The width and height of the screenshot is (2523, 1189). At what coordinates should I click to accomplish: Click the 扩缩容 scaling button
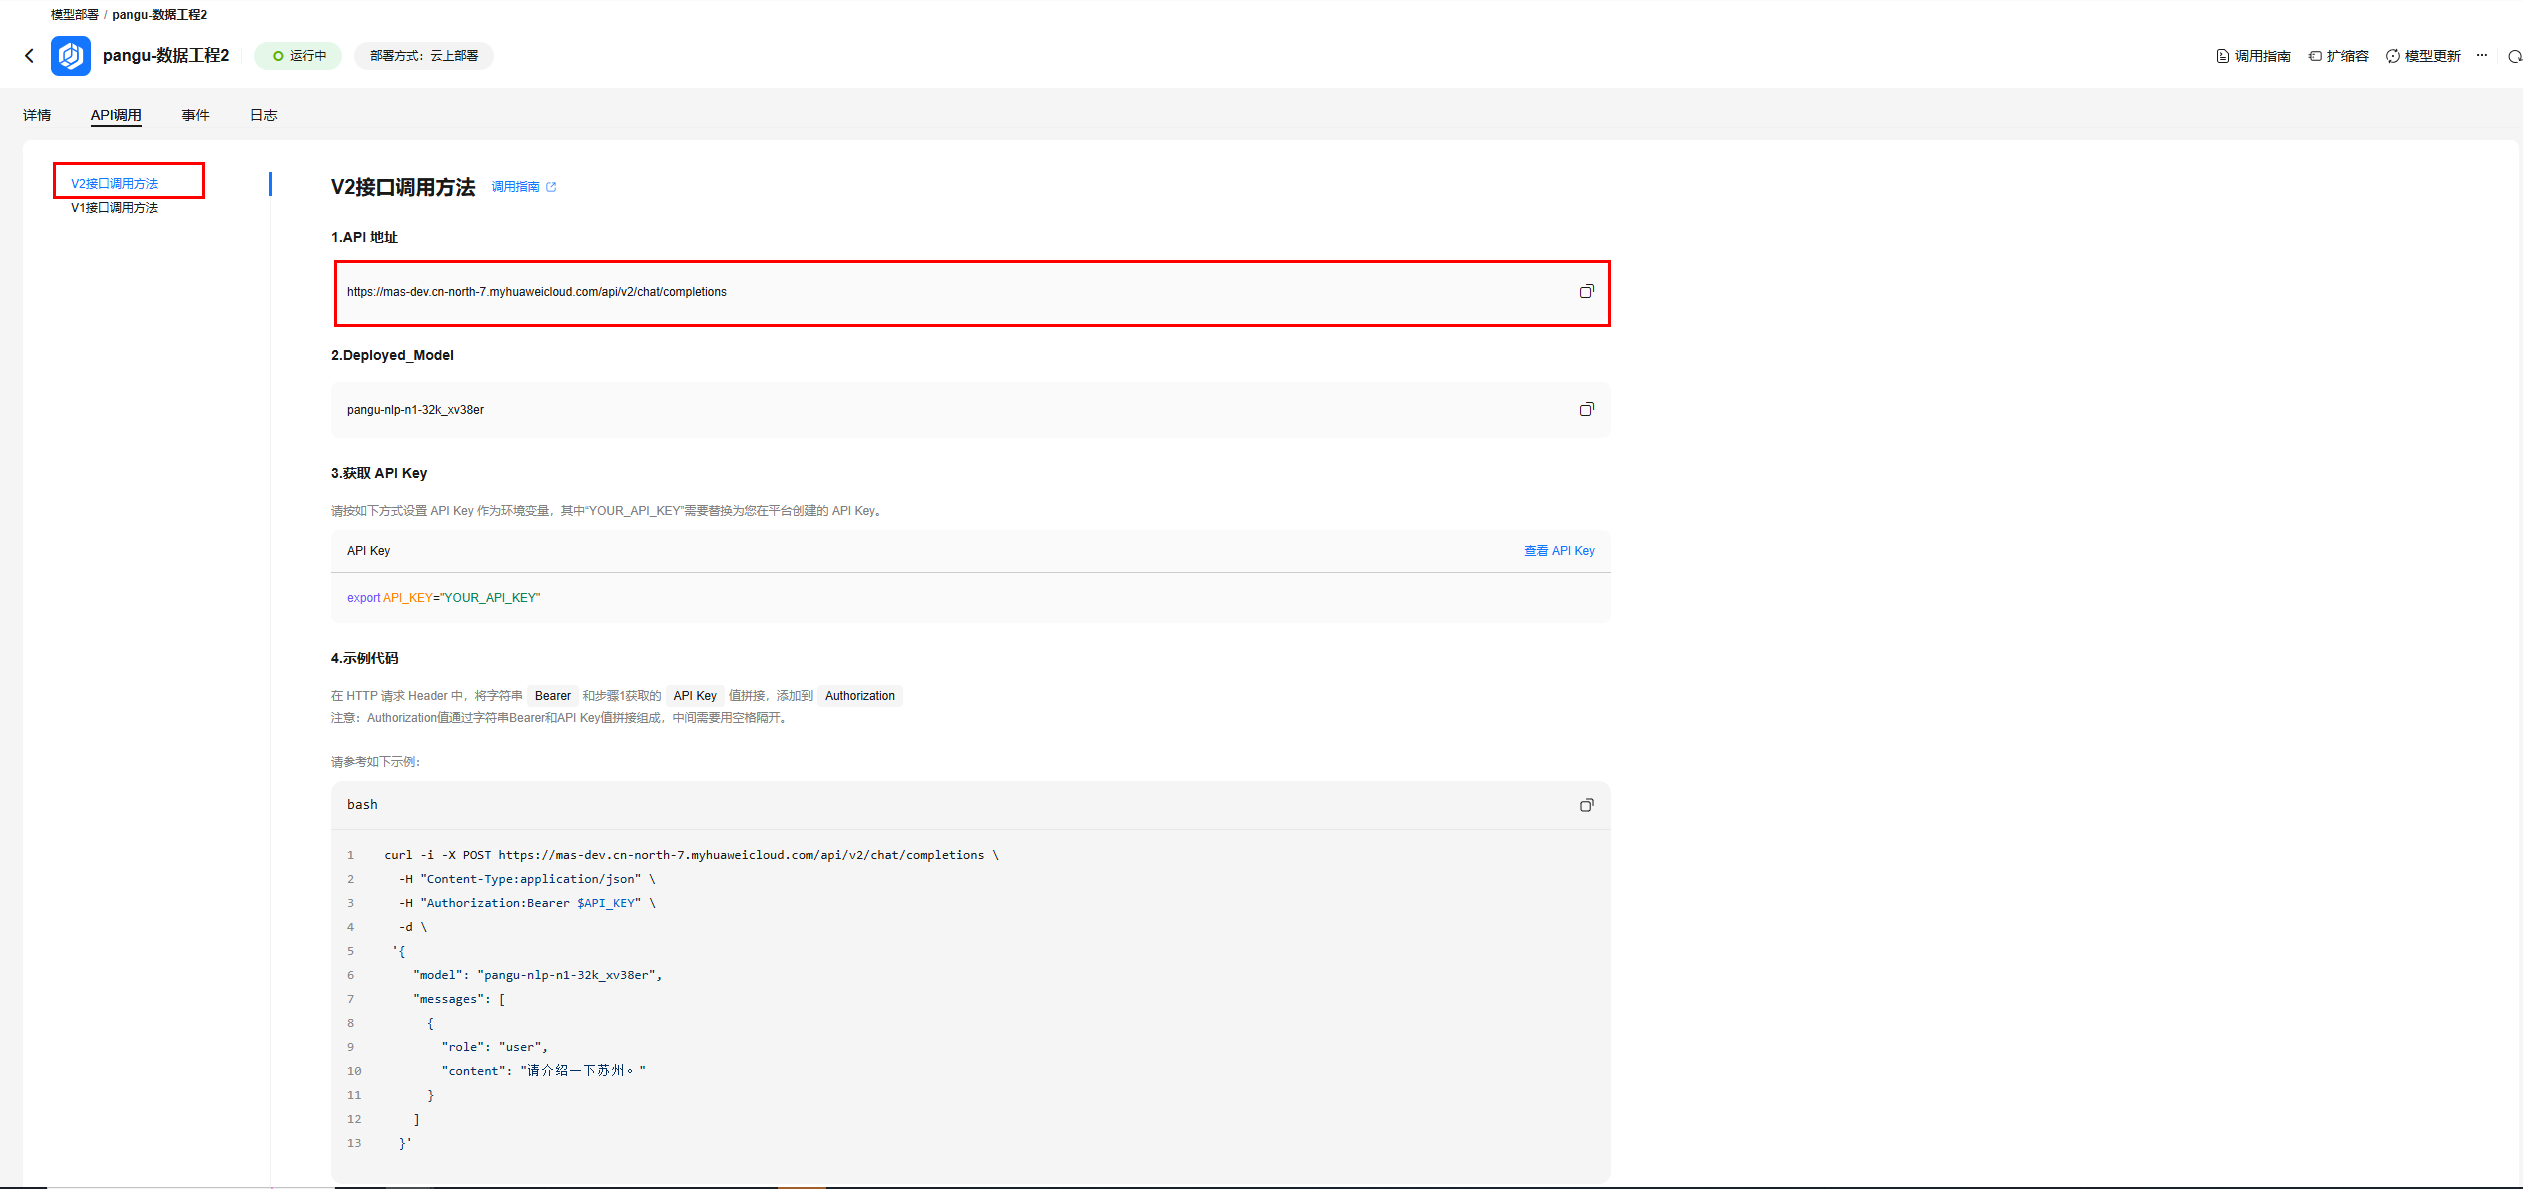[x=2338, y=56]
